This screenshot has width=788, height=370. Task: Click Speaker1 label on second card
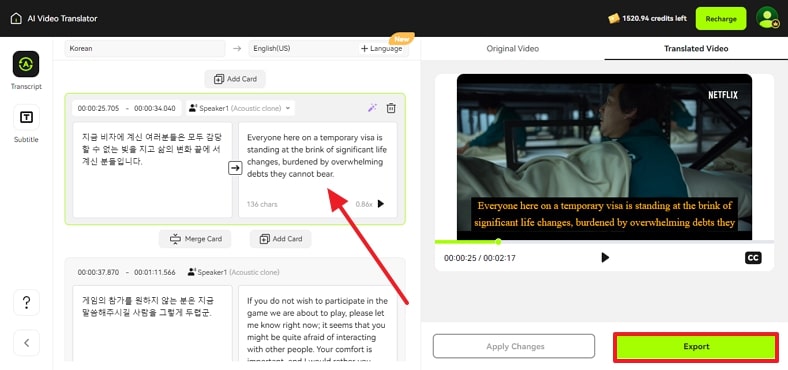pos(233,272)
